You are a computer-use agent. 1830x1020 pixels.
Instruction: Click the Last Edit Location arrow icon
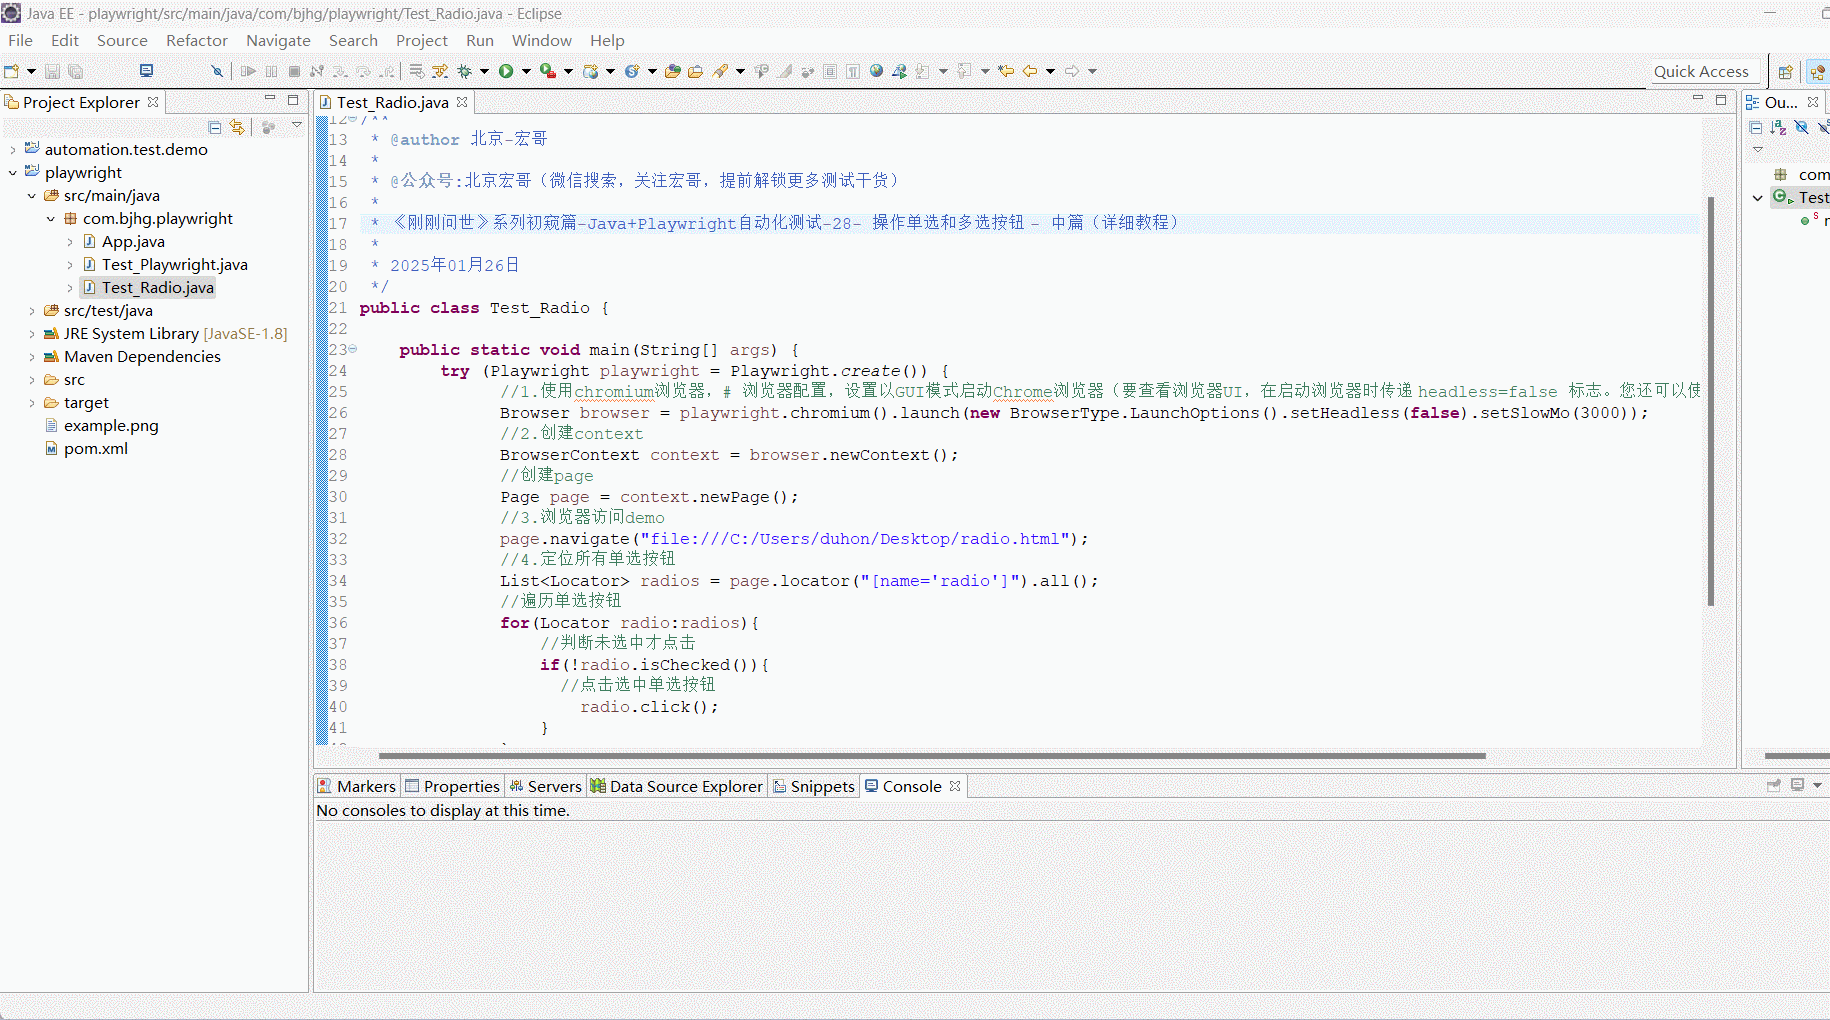coord(1006,71)
